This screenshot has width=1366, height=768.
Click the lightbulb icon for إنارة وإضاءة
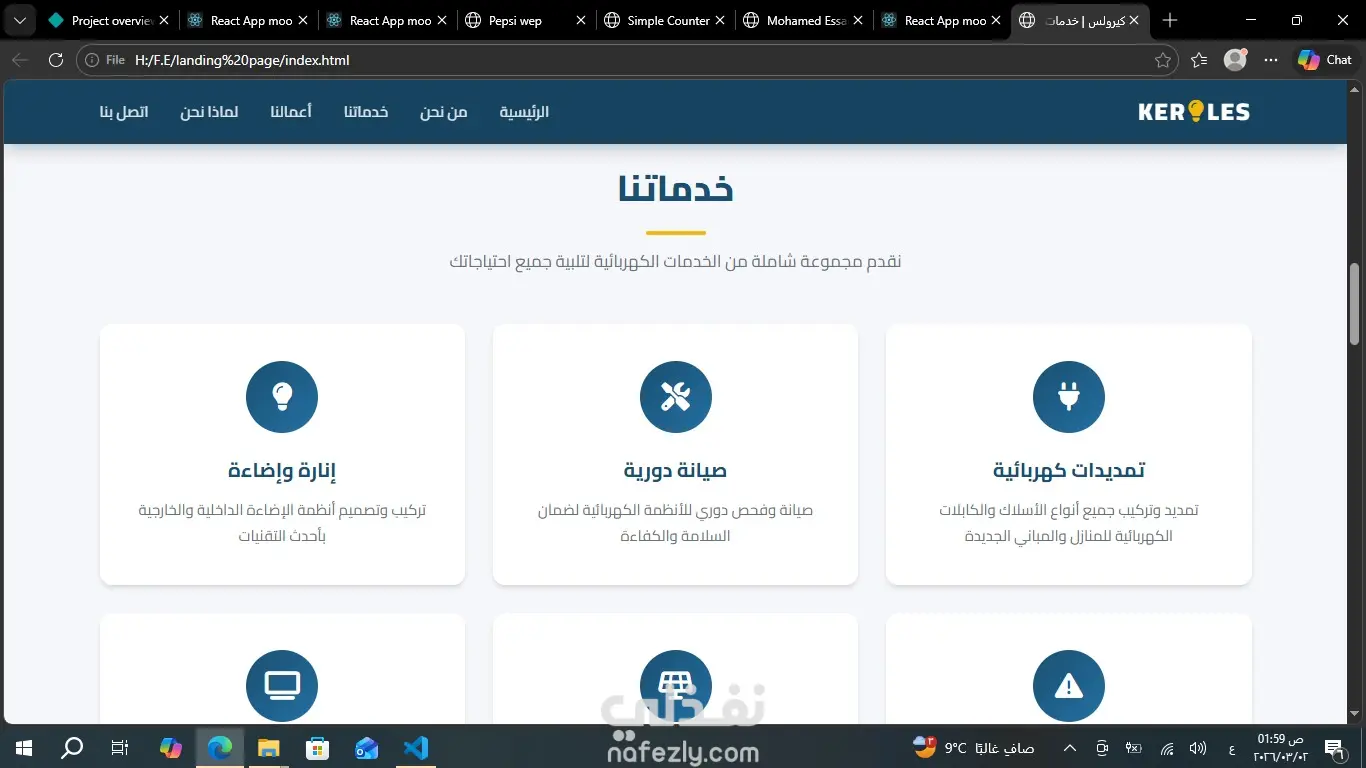click(282, 397)
